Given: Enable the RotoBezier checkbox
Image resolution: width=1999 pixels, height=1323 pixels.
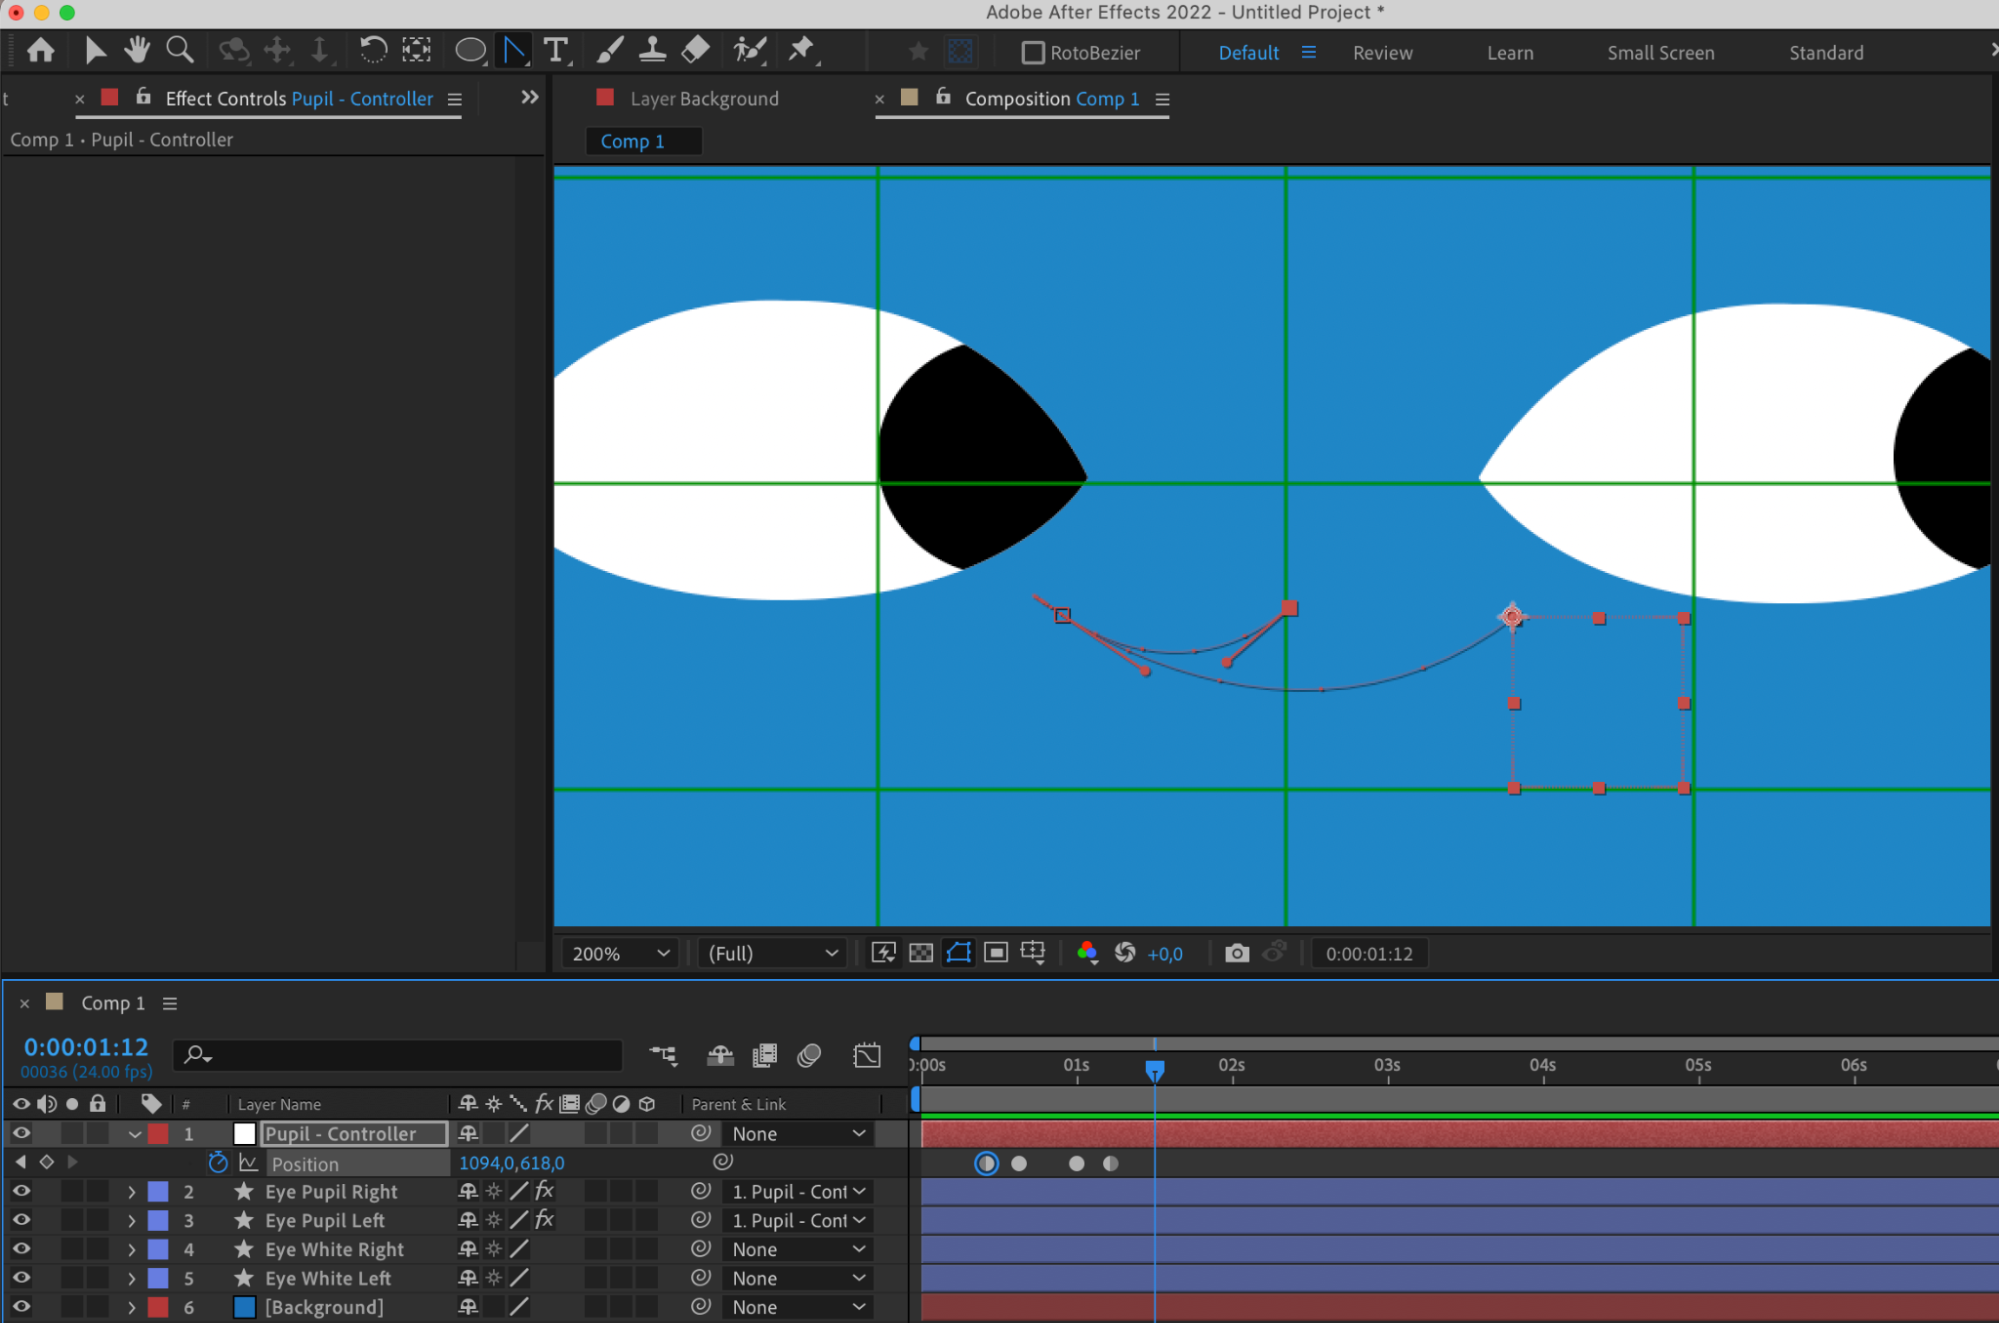Looking at the screenshot, I should pyautogui.click(x=1032, y=53).
